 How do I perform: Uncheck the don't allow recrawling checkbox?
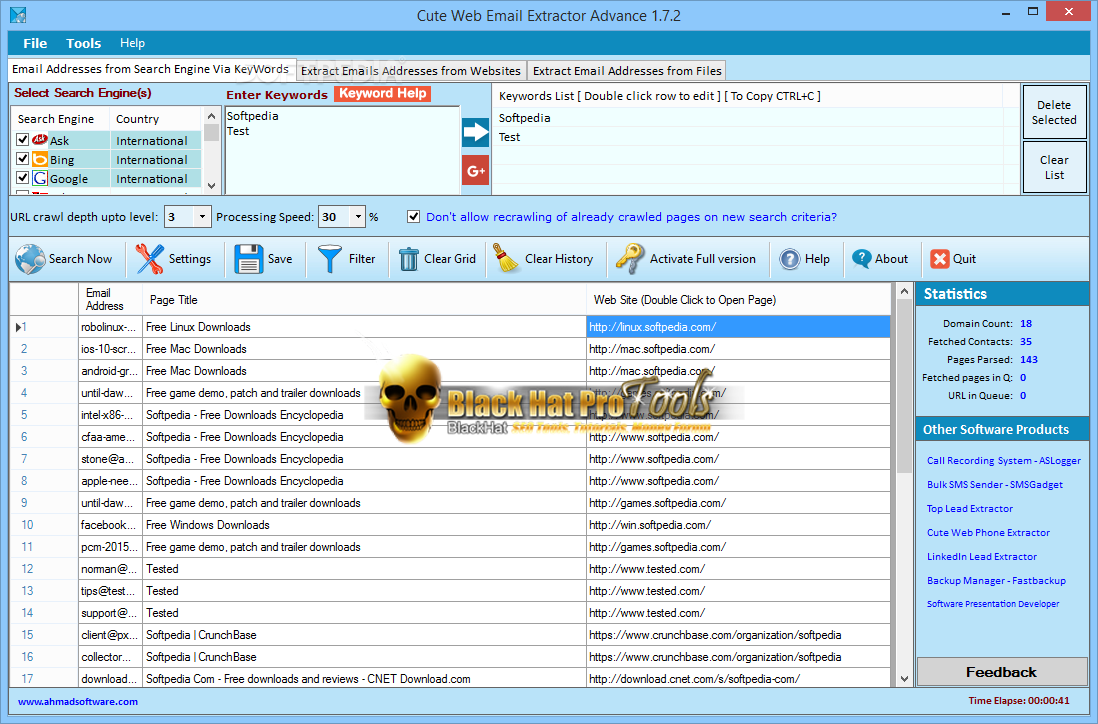(x=414, y=216)
